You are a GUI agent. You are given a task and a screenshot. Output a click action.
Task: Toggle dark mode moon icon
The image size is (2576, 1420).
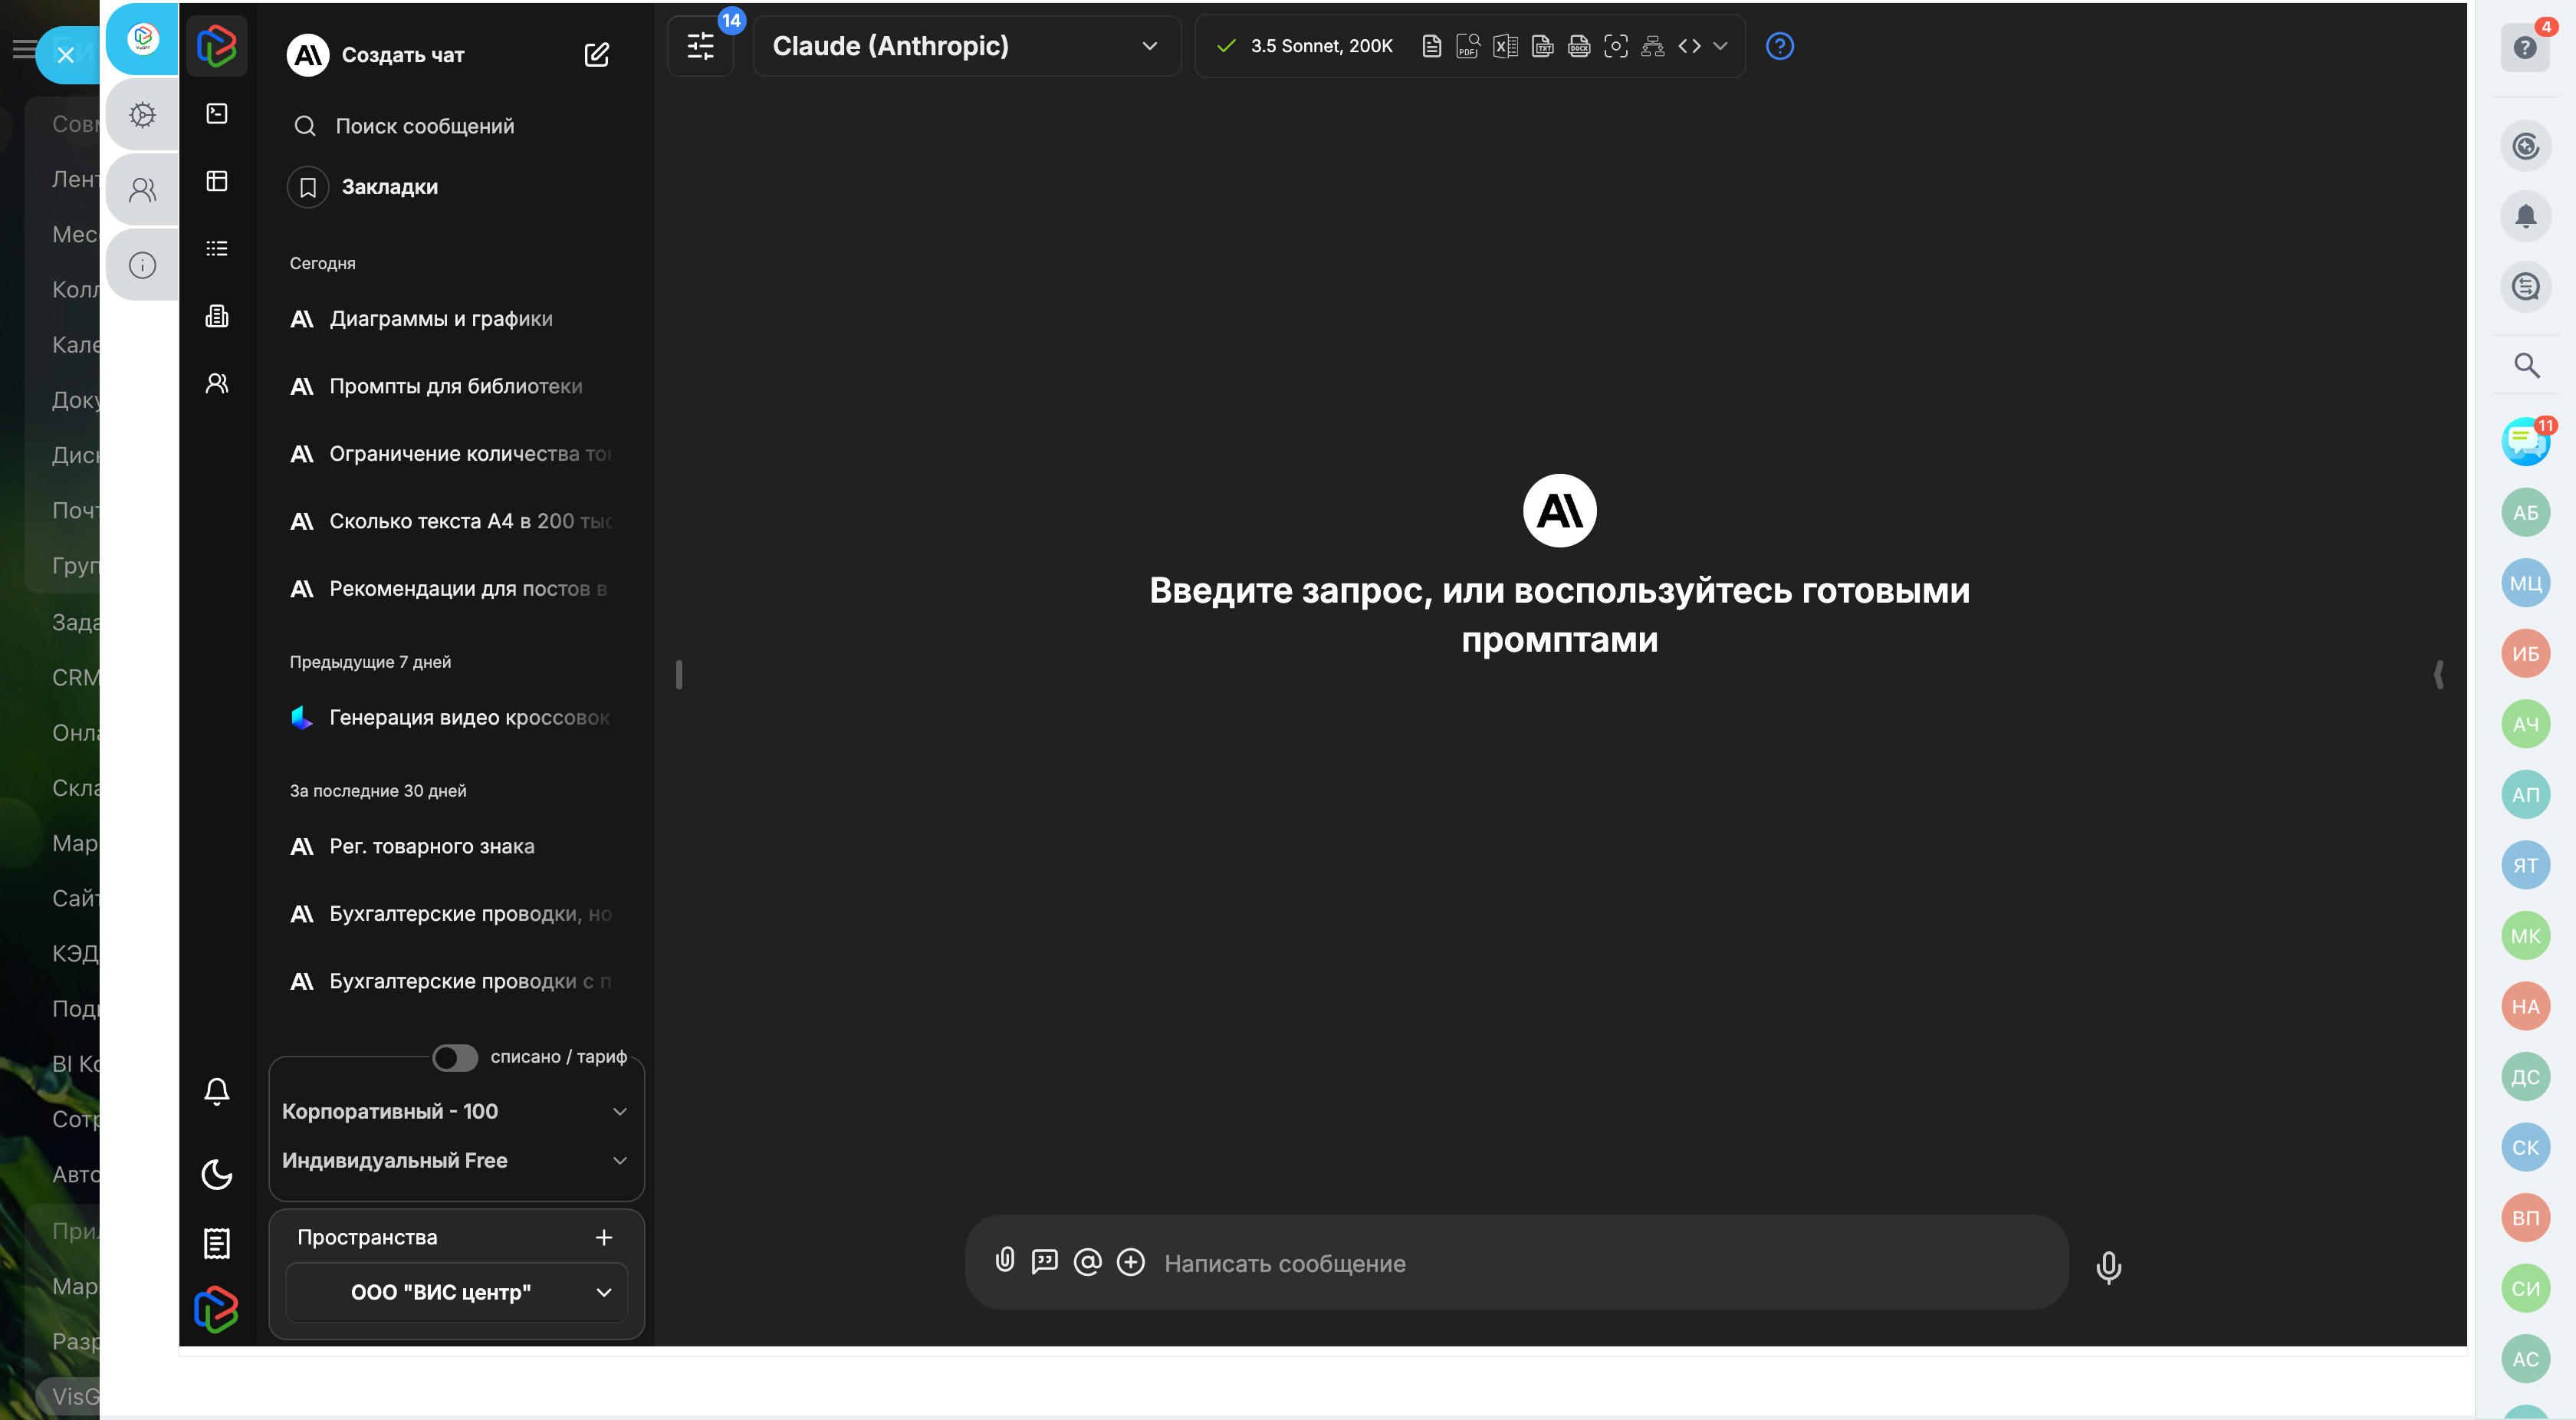pyautogui.click(x=217, y=1174)
